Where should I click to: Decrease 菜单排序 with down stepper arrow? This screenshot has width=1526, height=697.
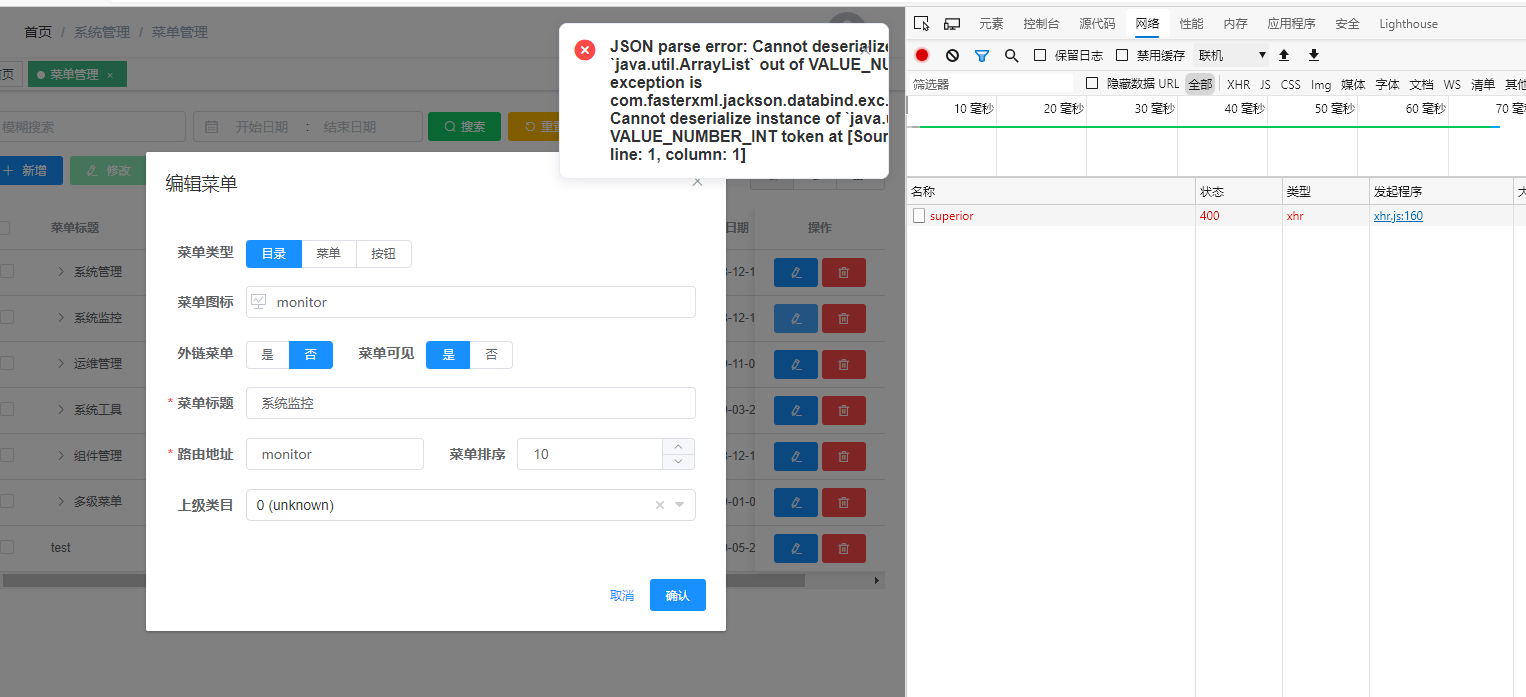tap(678, 461)
